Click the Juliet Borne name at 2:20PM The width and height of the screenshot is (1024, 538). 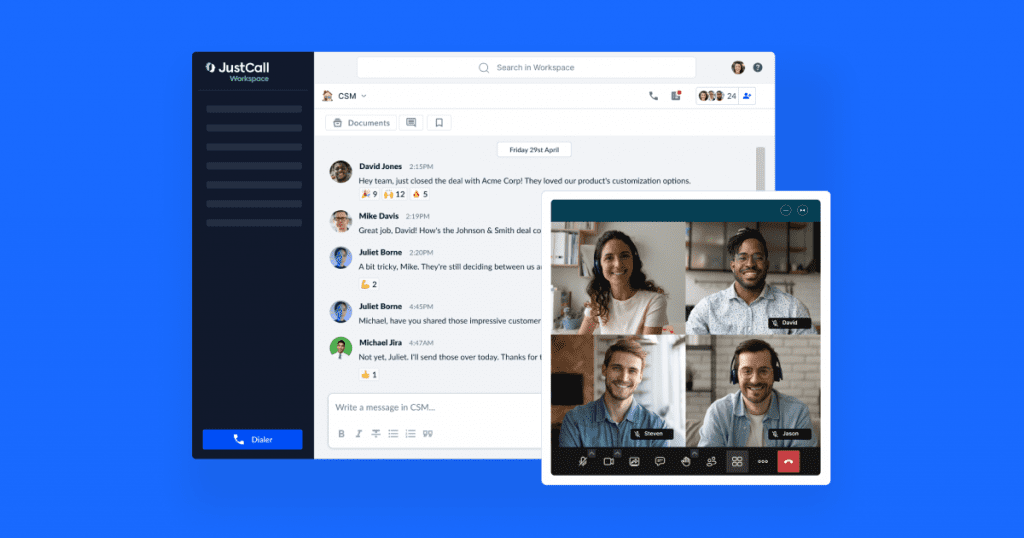pyautogui.click(x=380, y=253)
